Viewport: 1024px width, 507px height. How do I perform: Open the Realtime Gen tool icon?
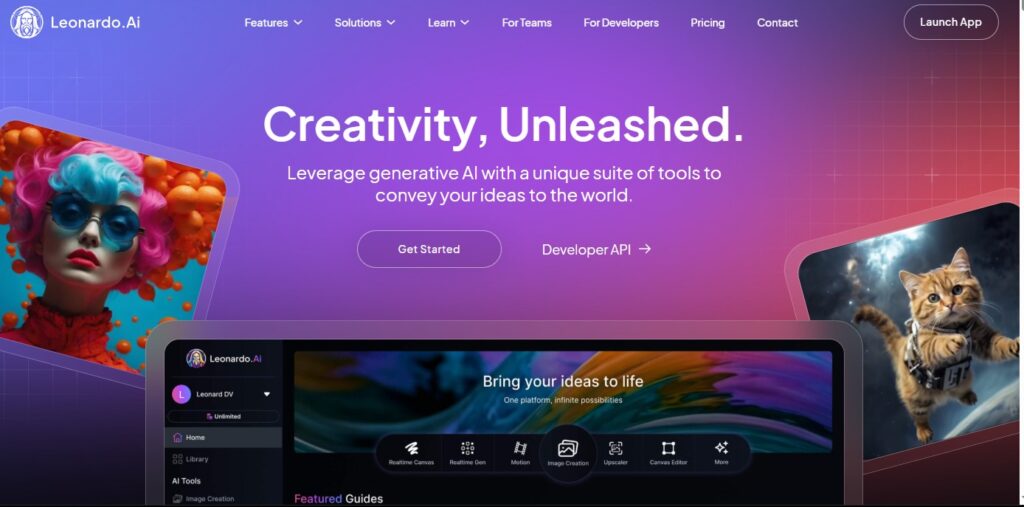(x=468, y=448)
